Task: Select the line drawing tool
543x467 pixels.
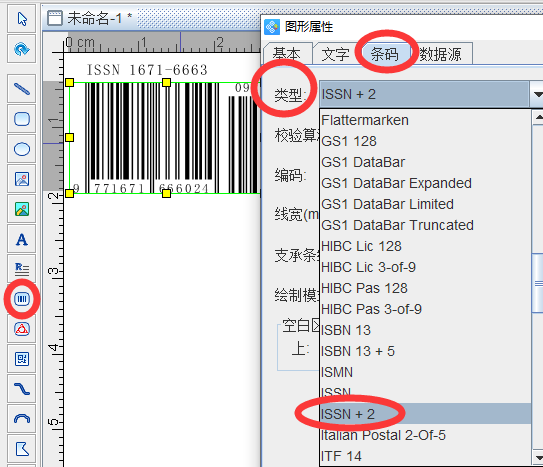Action: (21, 89)
